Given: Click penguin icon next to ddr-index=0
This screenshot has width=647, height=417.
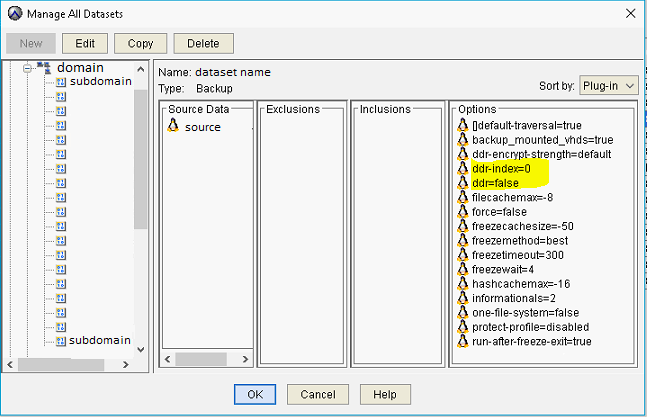Looking at the screenshot, I should (x=463, y=169).
